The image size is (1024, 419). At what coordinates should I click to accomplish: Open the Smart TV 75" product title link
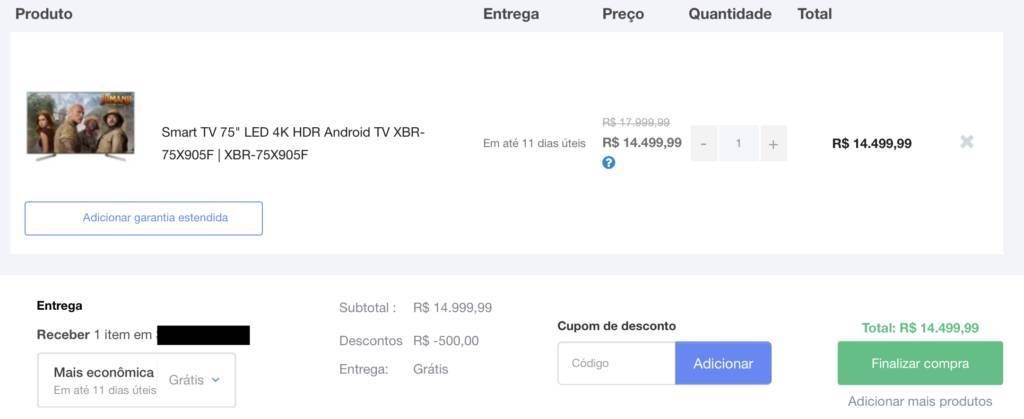[x=293, y=144]
